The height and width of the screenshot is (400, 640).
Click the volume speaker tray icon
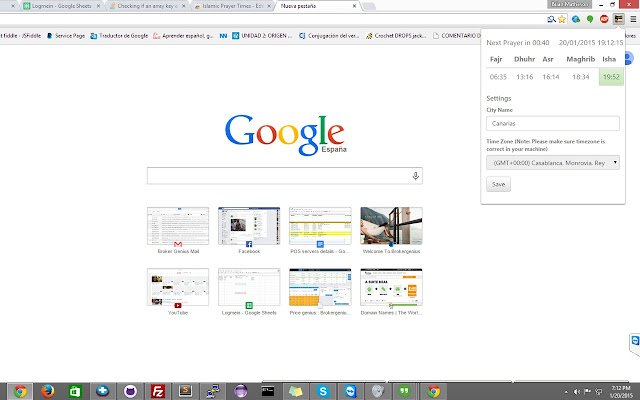577,392
